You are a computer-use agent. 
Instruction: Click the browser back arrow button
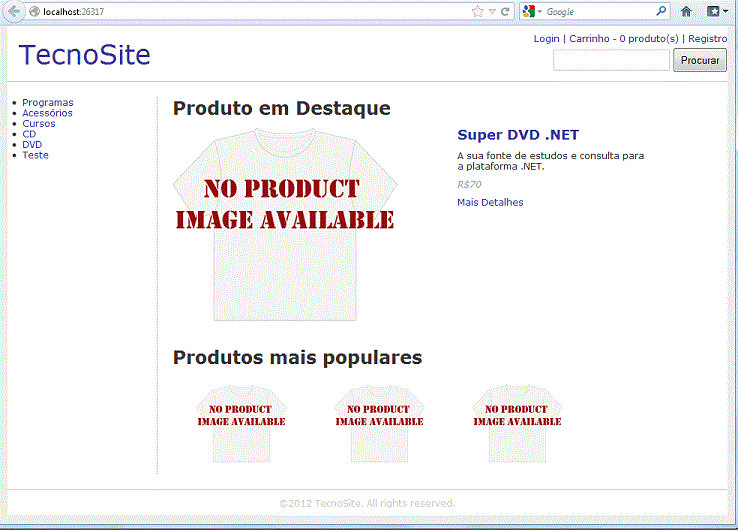point(13,11)
